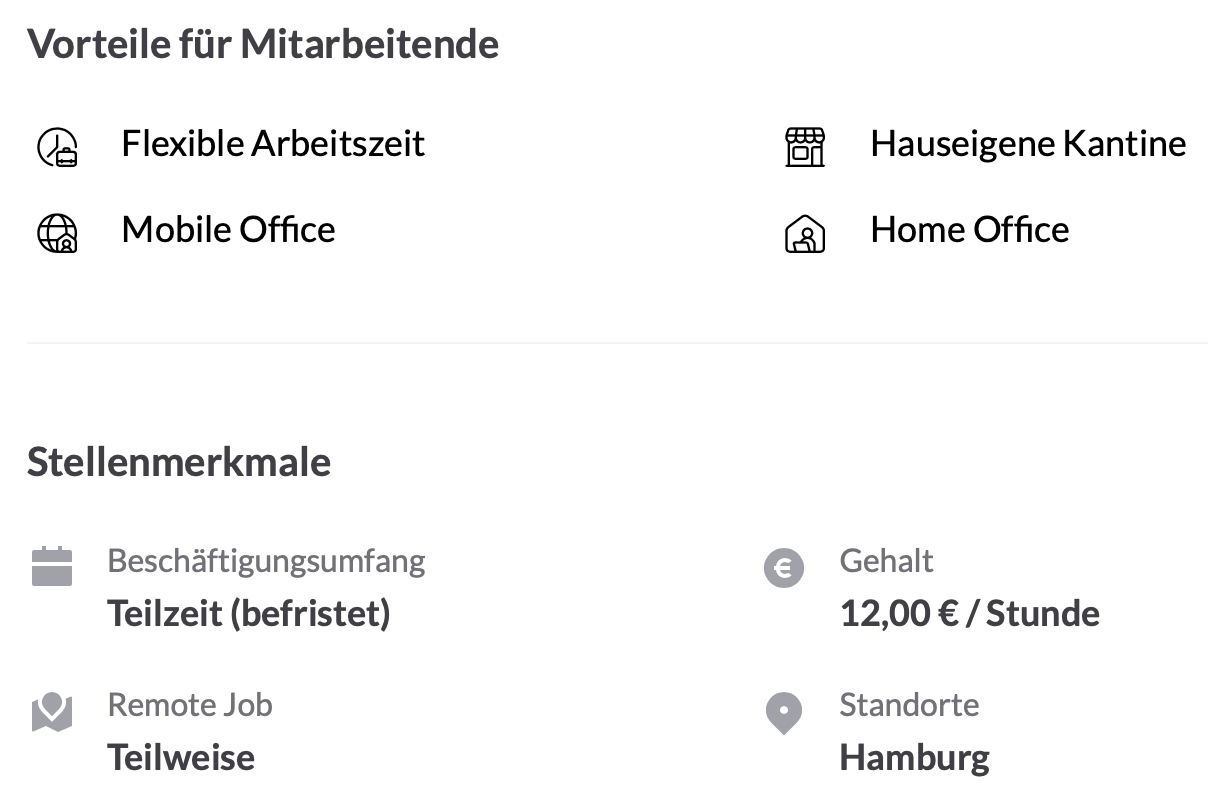This screenshot has width=1208, height=800.
Task: Select the Hauseigene Kantine benefit text
Action: click(1028, 144)
